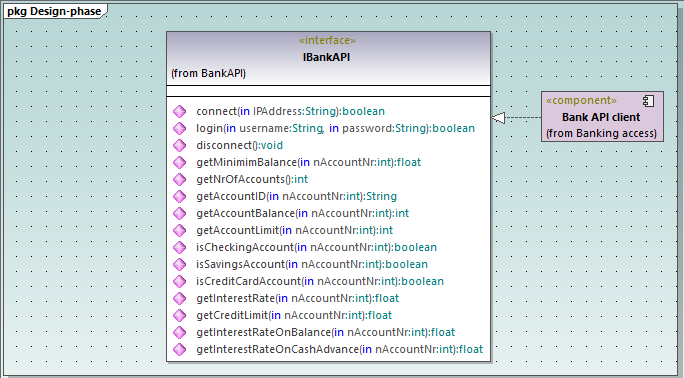
Task: Select the icon beside isSavingsAccount operation
Action: pyautogui.click(x=179, y=264)
